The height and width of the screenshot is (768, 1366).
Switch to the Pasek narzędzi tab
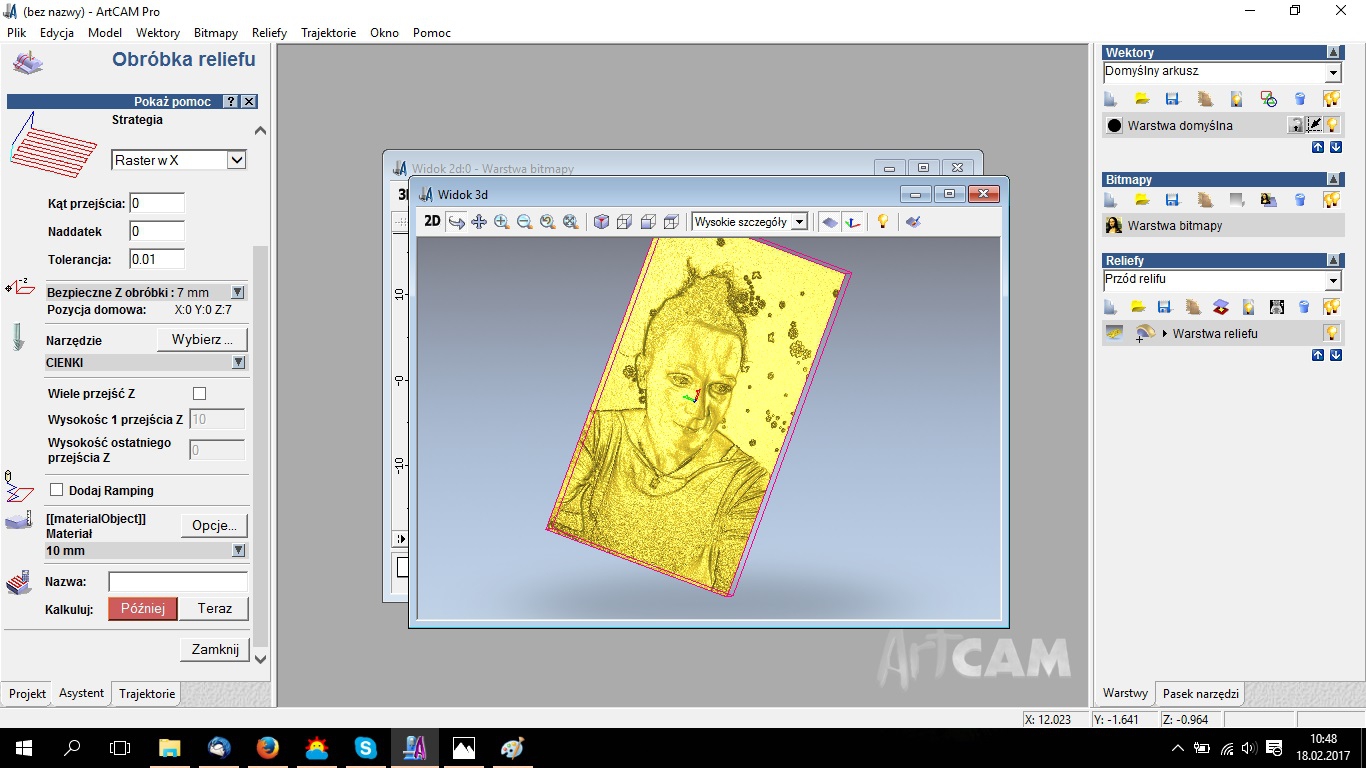tap(1201, 693)
